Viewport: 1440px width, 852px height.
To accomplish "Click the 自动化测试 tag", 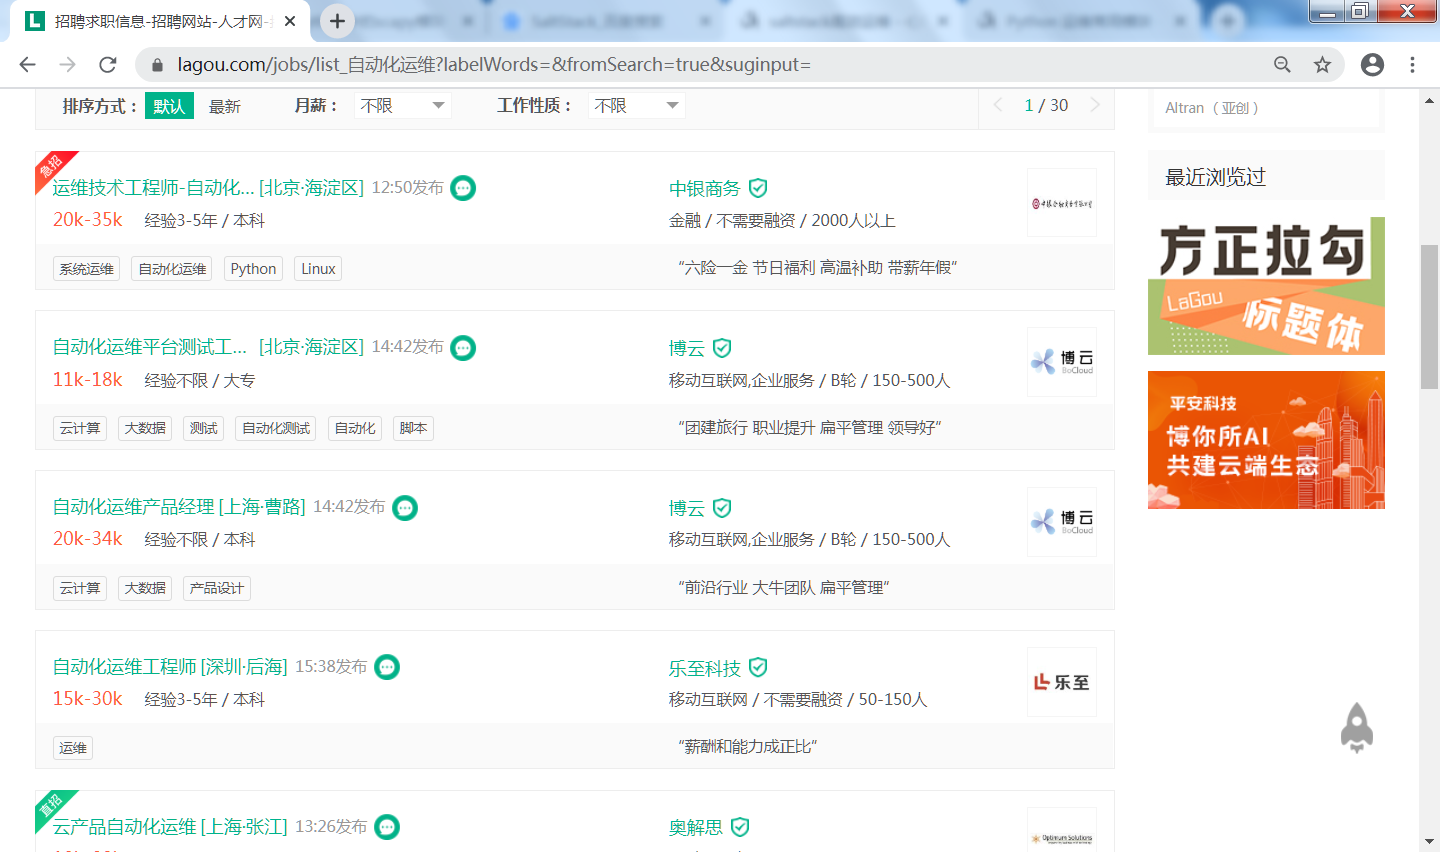I will 276,428.
